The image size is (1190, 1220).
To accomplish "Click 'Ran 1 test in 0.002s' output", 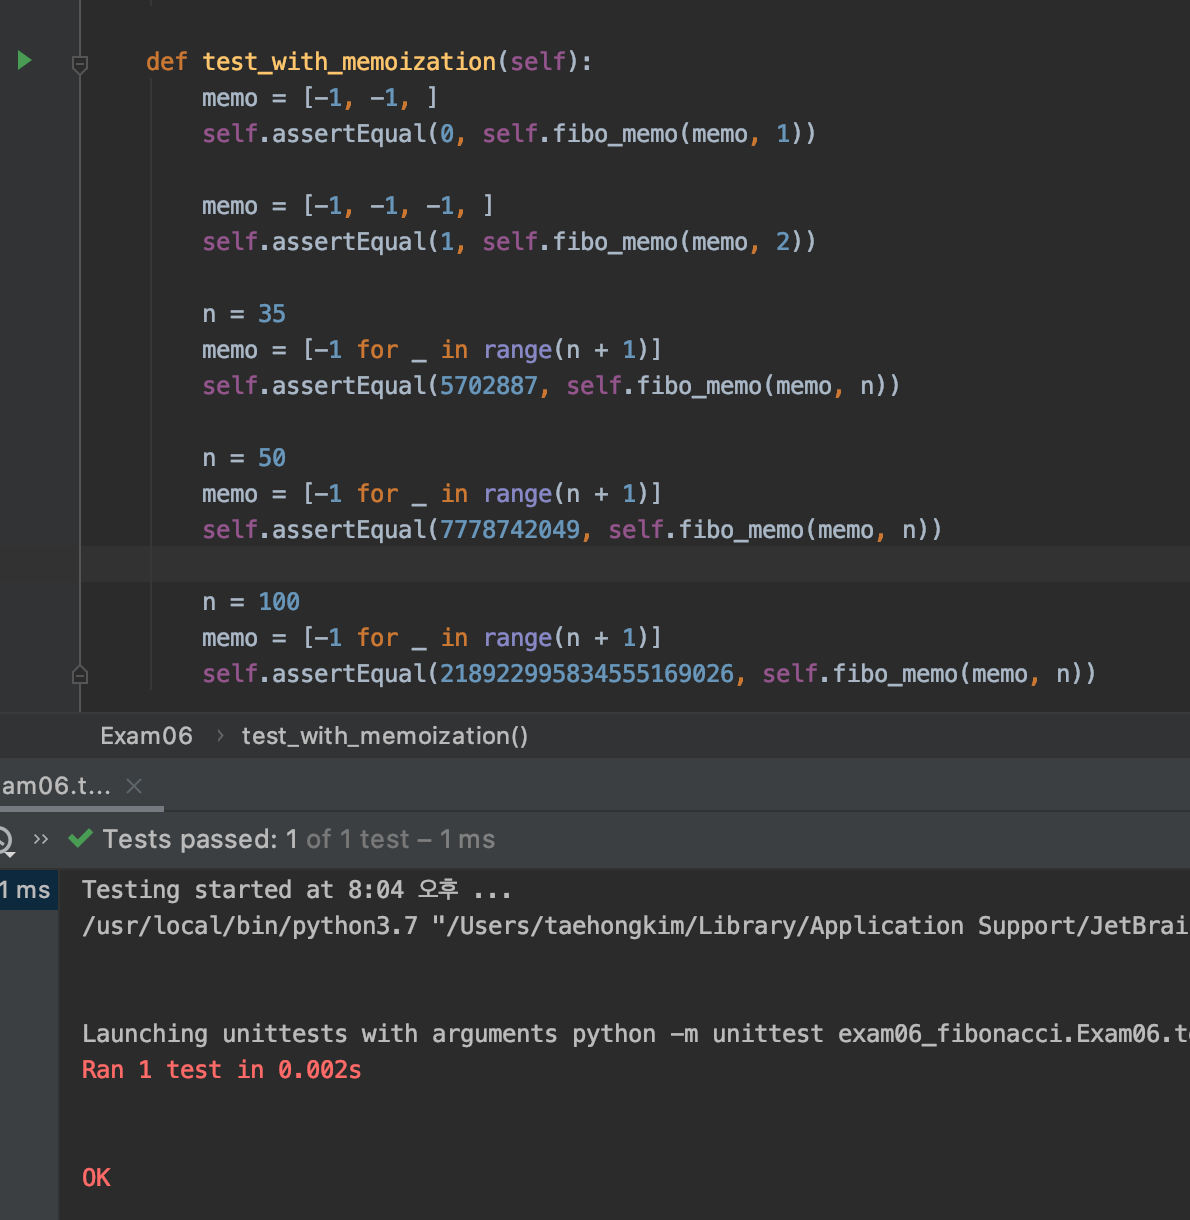I will click(222, 1070).
